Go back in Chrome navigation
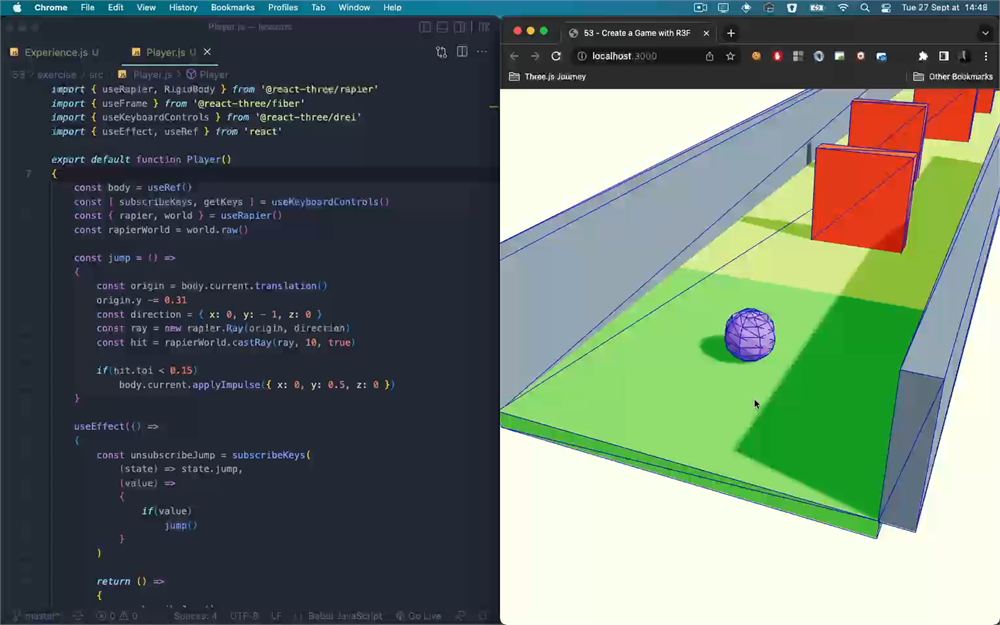Screen dimensions: 1000x625 pos(515,56)
